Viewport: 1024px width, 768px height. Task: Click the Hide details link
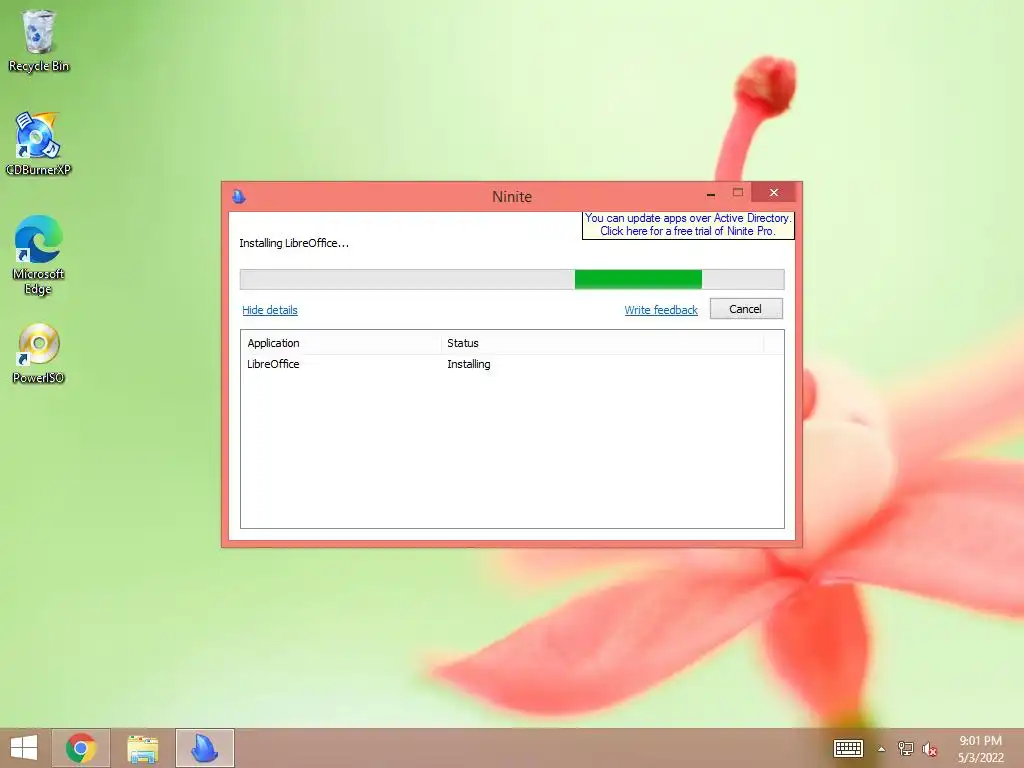click(270, 310)
